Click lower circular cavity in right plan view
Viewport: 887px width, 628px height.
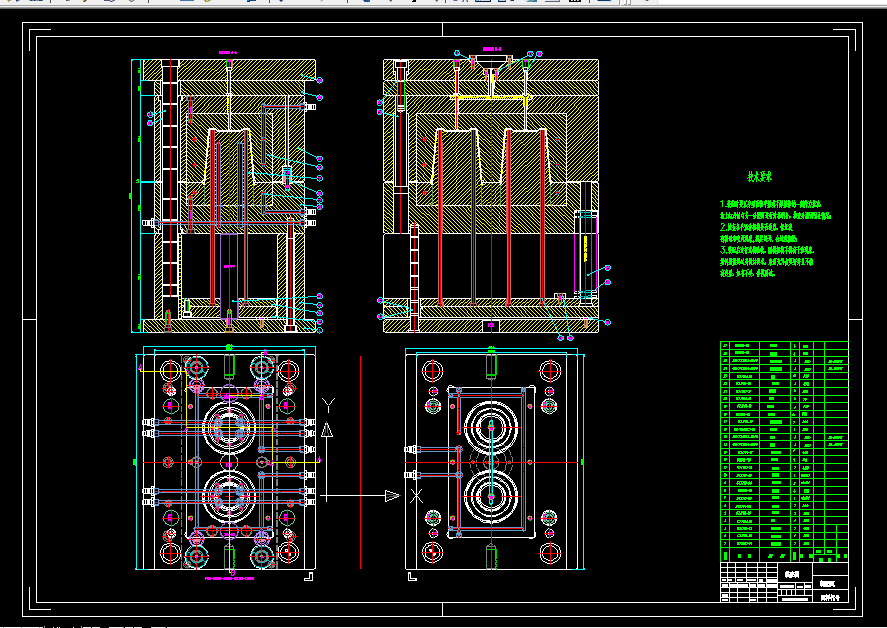pos(490,497)
